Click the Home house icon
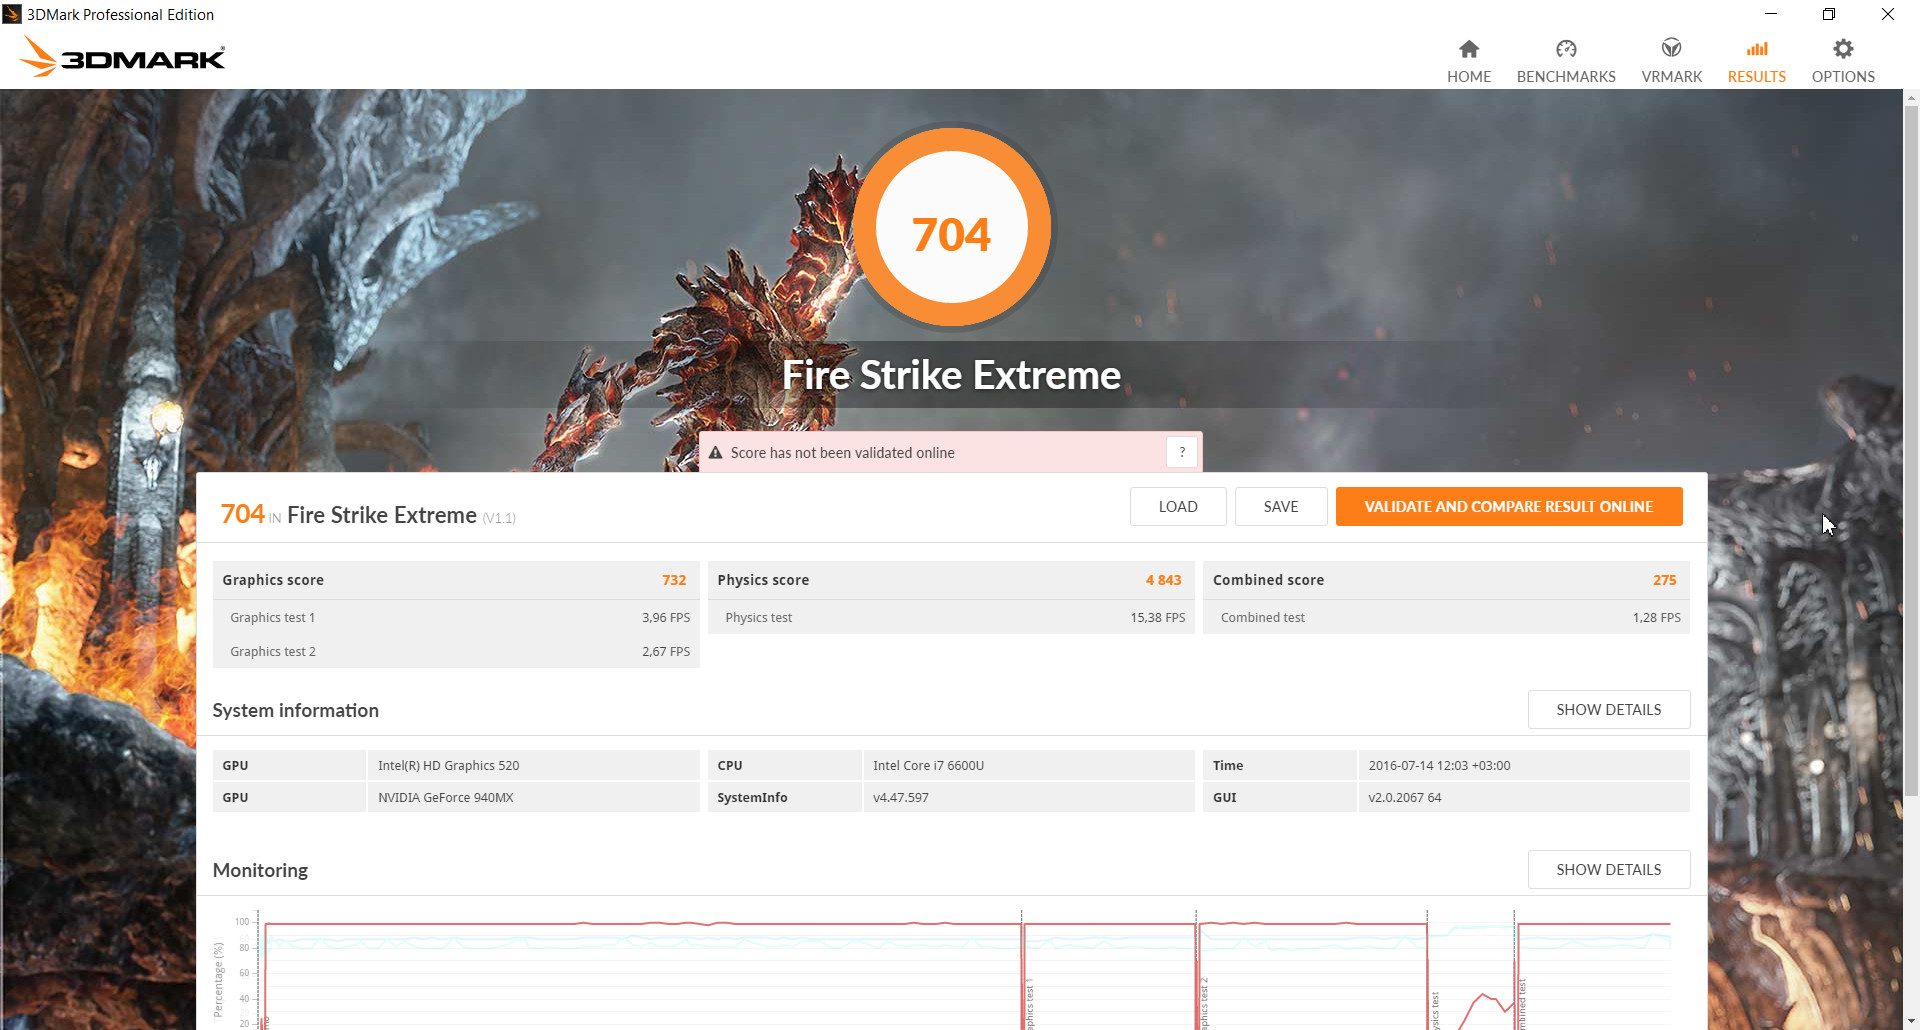1920x1030 pixels. (x=1468, y=49)
